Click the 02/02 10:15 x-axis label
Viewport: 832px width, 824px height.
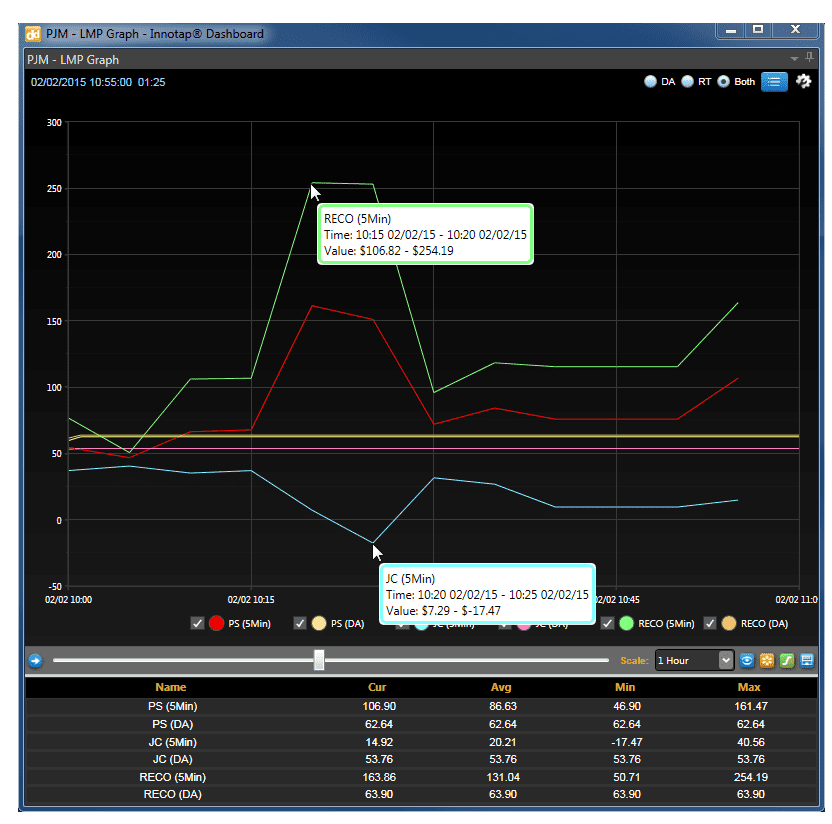(251, 600)
